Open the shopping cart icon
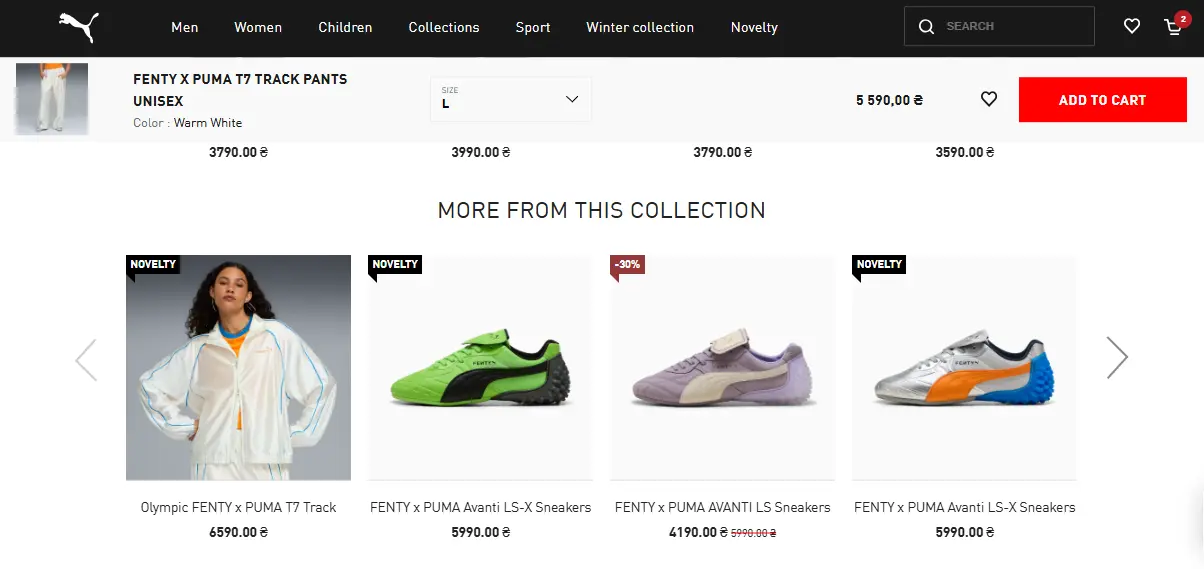Image resolution: width=1204 pixels, height=569 pixels. pos(1174,27)
